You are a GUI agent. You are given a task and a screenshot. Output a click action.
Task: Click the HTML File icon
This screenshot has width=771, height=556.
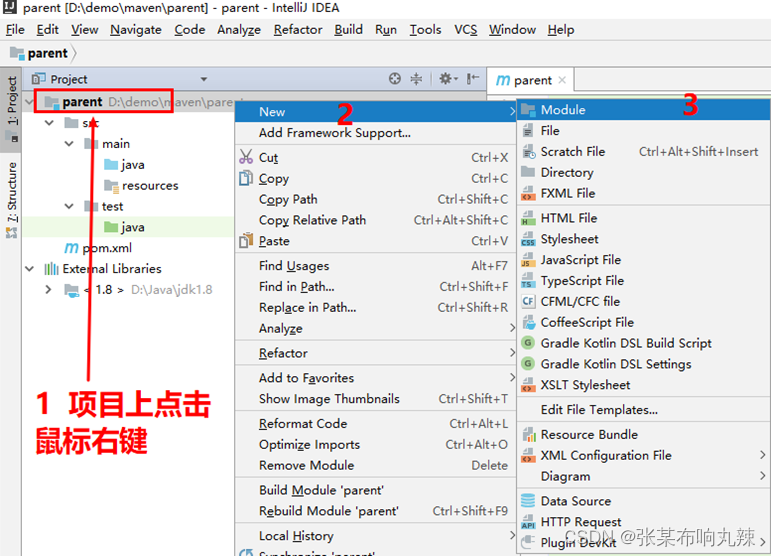tap(528, 218)
